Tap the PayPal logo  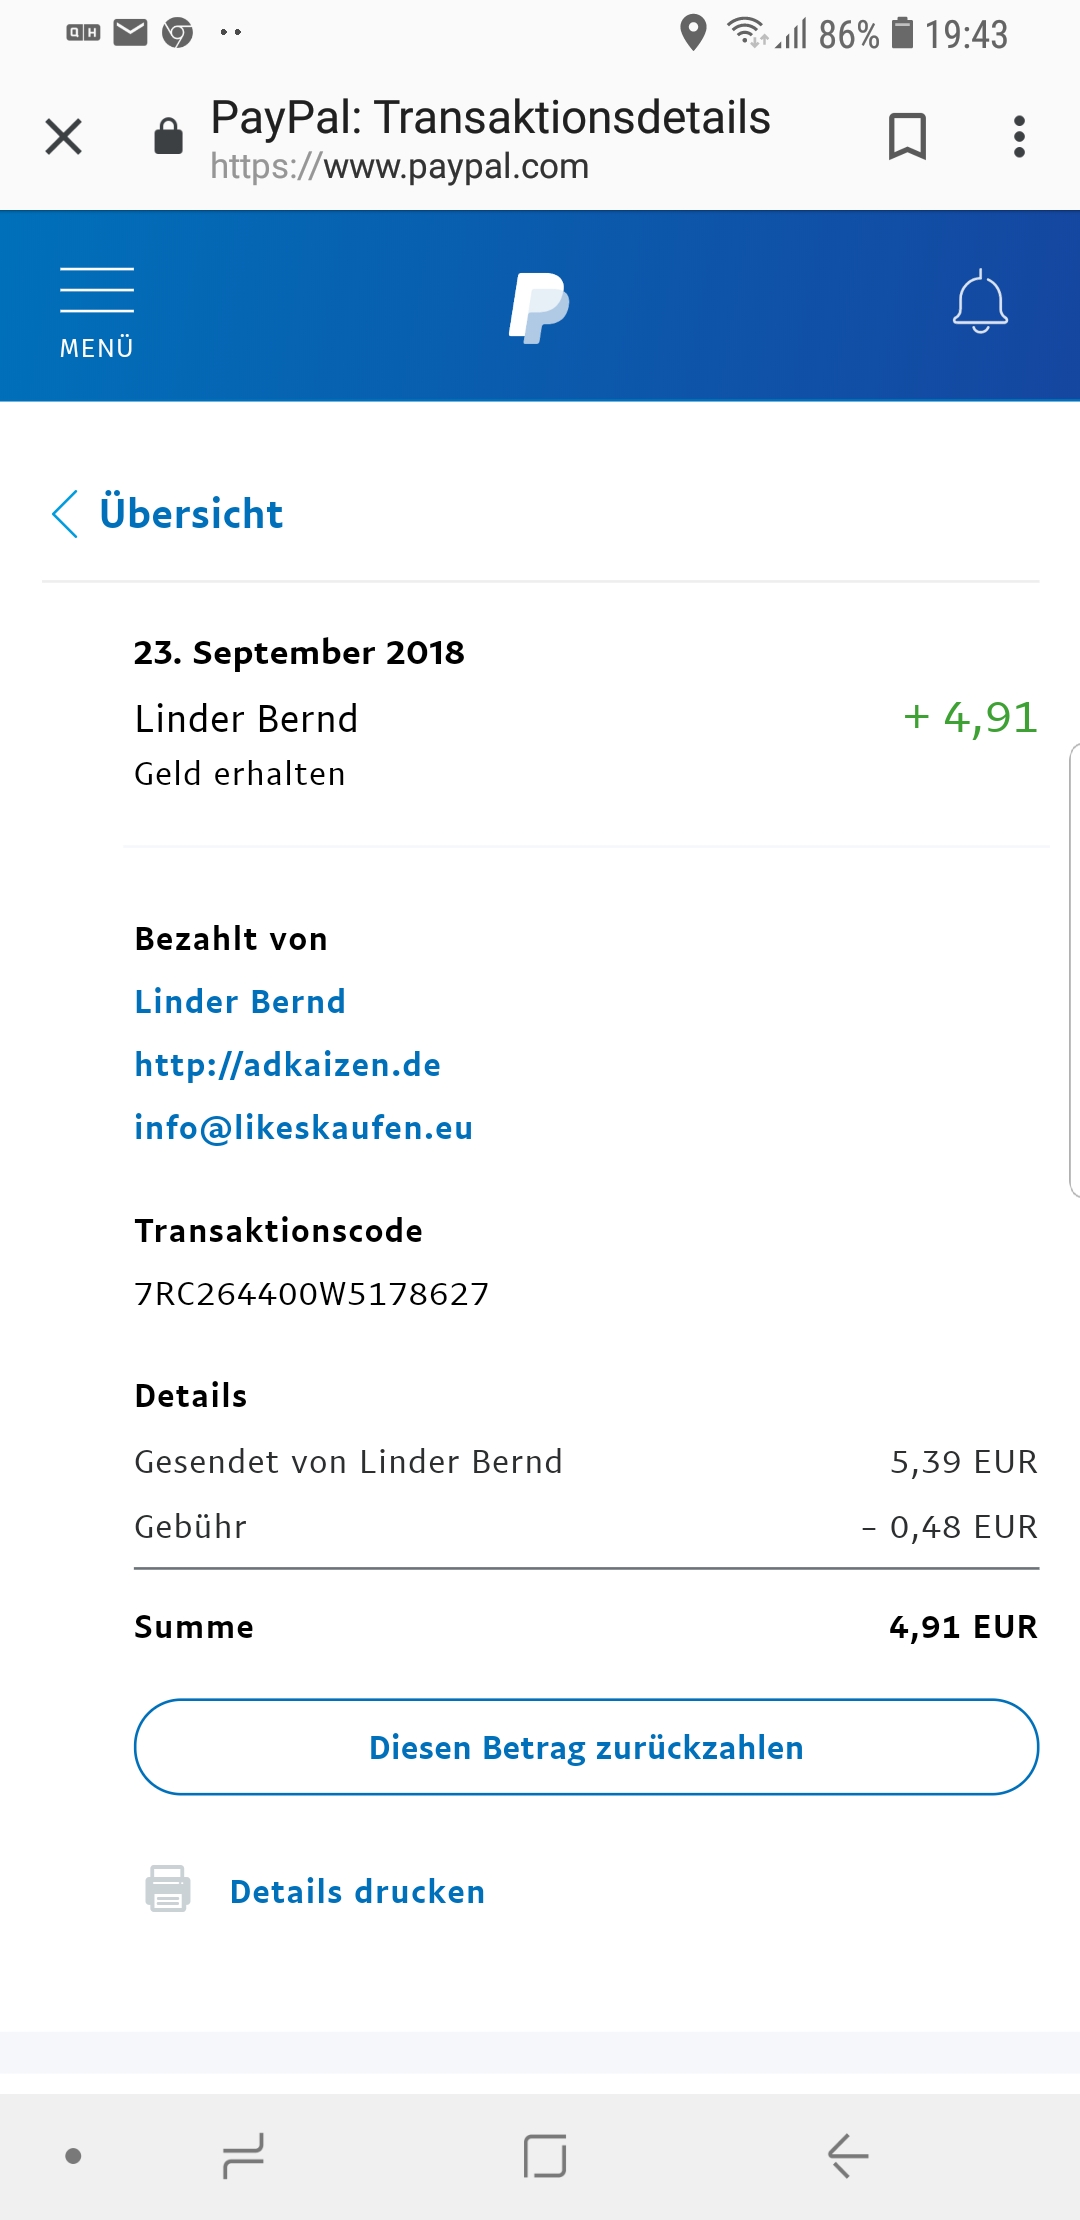539,307
